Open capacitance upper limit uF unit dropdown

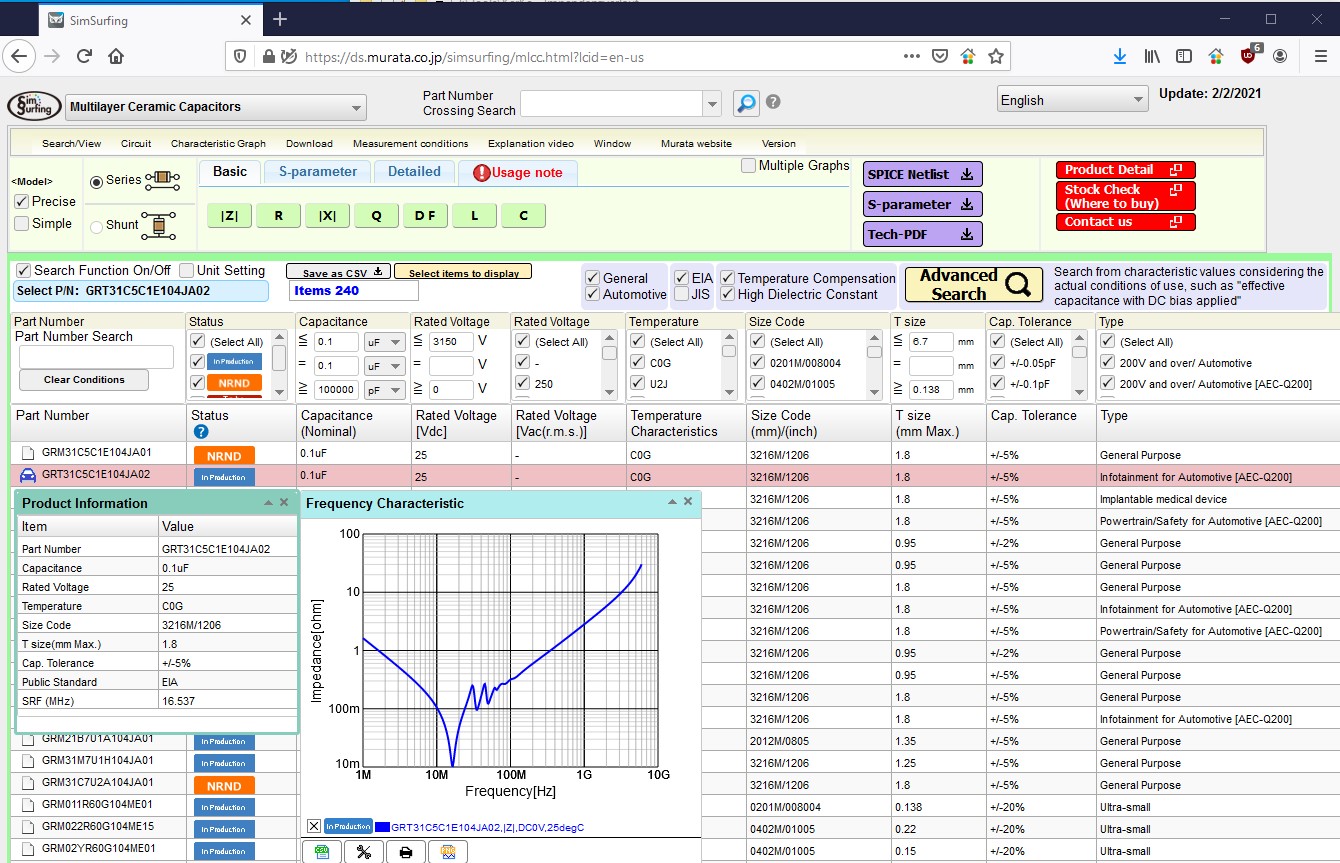click(x=385, y=342)
